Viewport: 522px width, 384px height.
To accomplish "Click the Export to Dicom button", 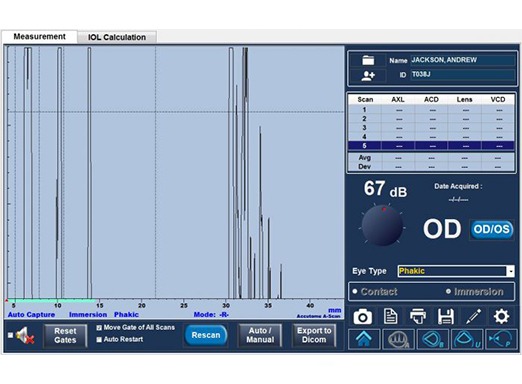I will [314, 335].
